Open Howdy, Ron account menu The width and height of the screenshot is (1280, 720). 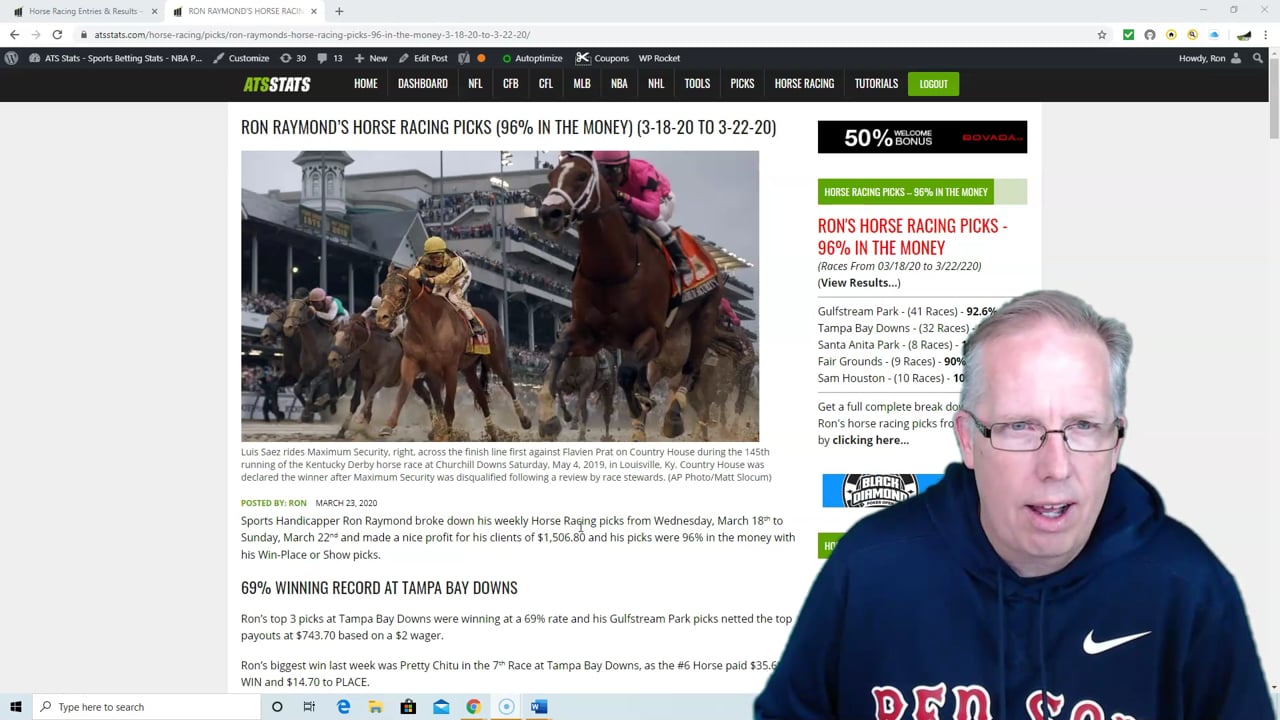click(x=1210, y=58)
